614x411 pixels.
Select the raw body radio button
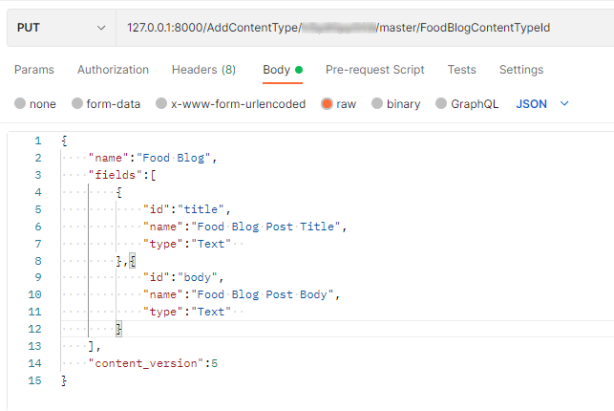pyautogui.click(x=327, y=104)
